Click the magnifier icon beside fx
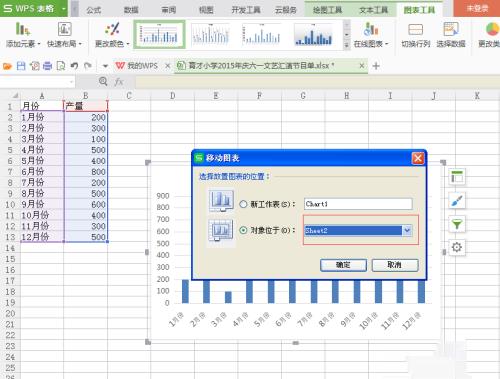This screenshot has height=379, width=500. tap(103, 81)
